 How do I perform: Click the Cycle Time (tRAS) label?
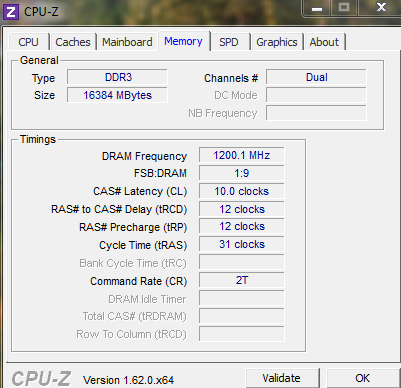pos(143,245)
